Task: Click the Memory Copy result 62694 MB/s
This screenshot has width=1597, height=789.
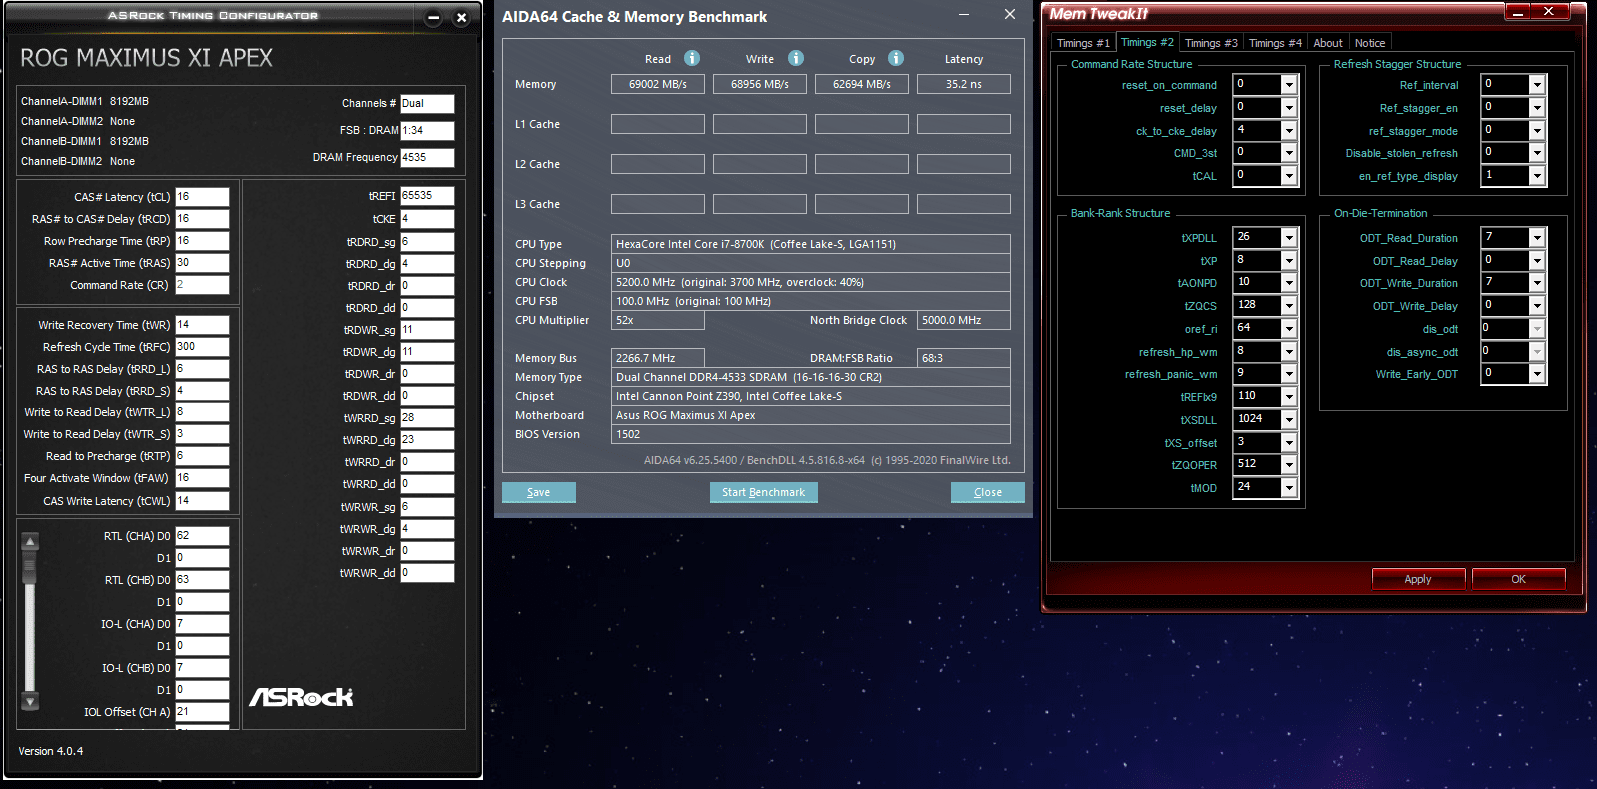Action: [862, 84]
